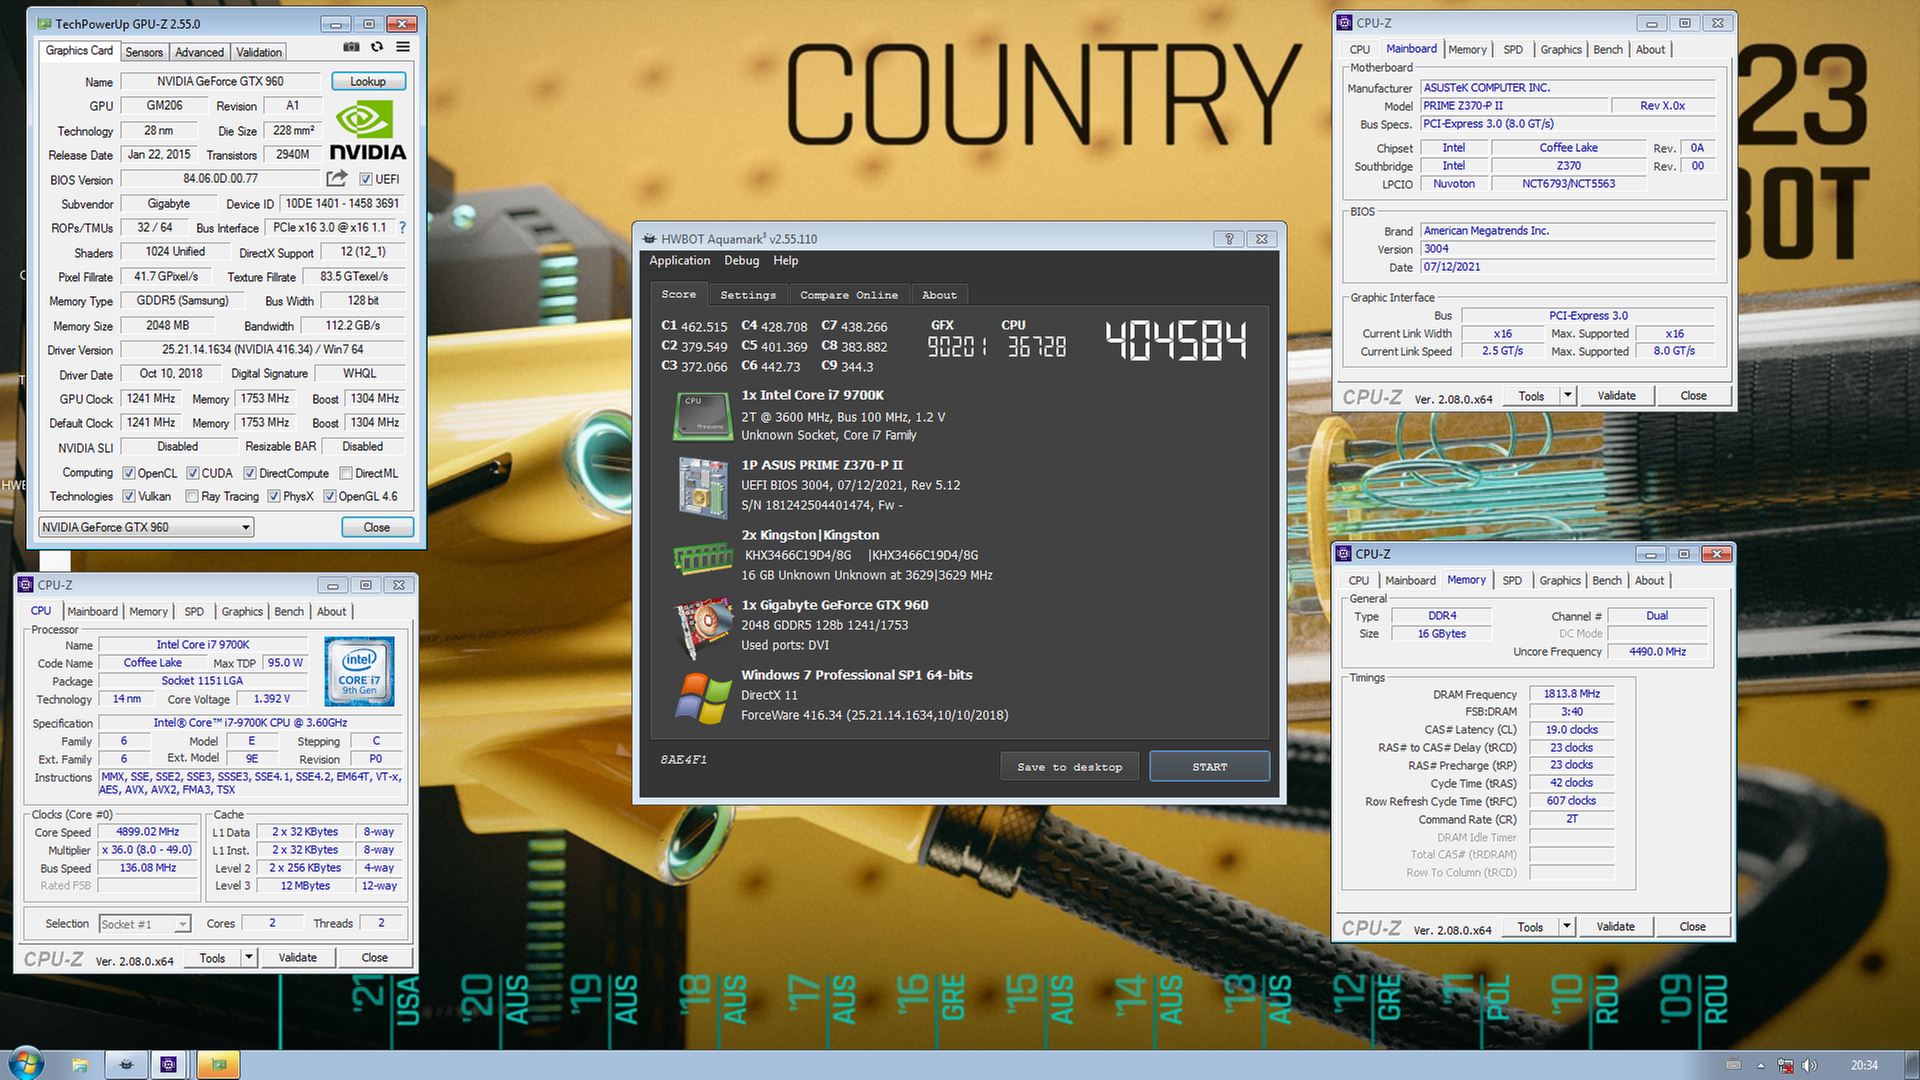Click the volume speaker tray icon
The width and height of the screenshot is (1920, 1080).
1809,1065
